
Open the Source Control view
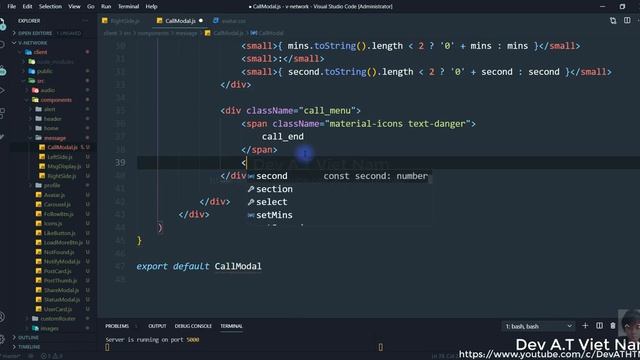coord(2,70)
